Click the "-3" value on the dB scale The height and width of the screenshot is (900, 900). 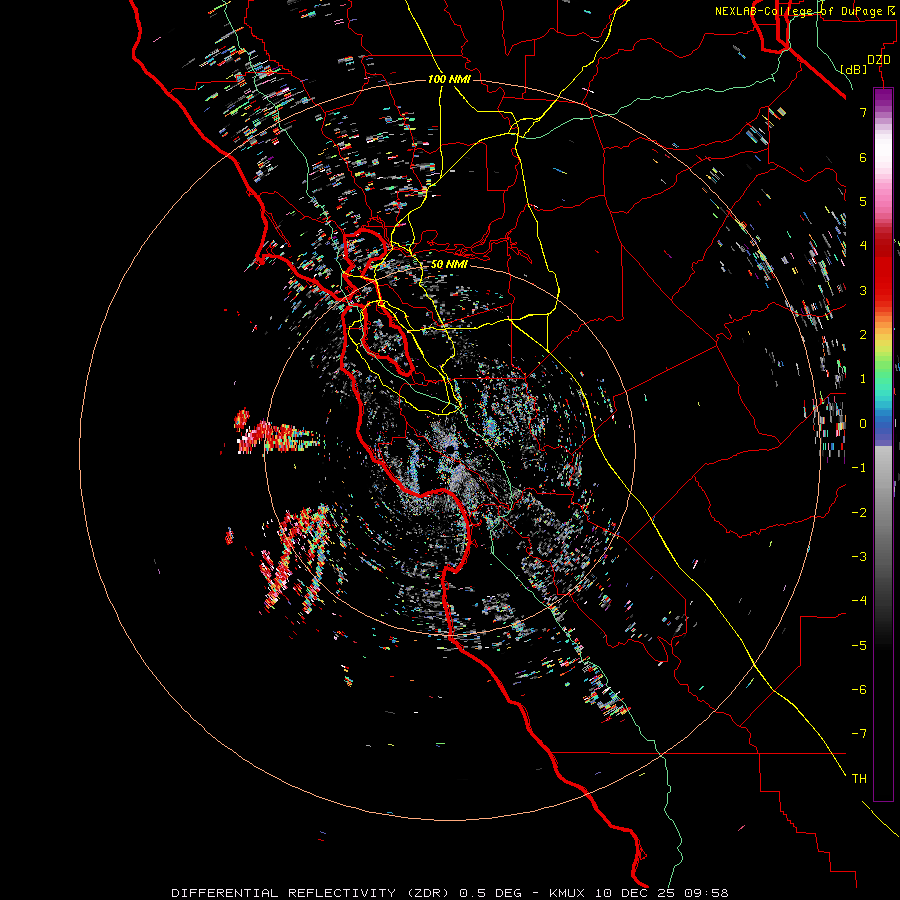[859, 557]
